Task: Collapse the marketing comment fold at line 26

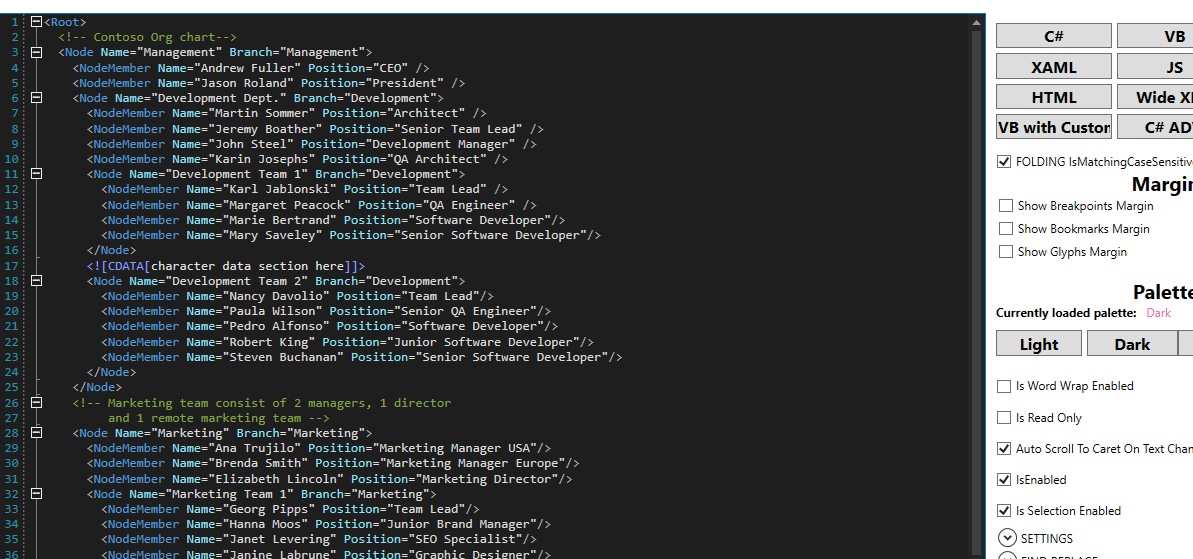Action: point(36,402)
